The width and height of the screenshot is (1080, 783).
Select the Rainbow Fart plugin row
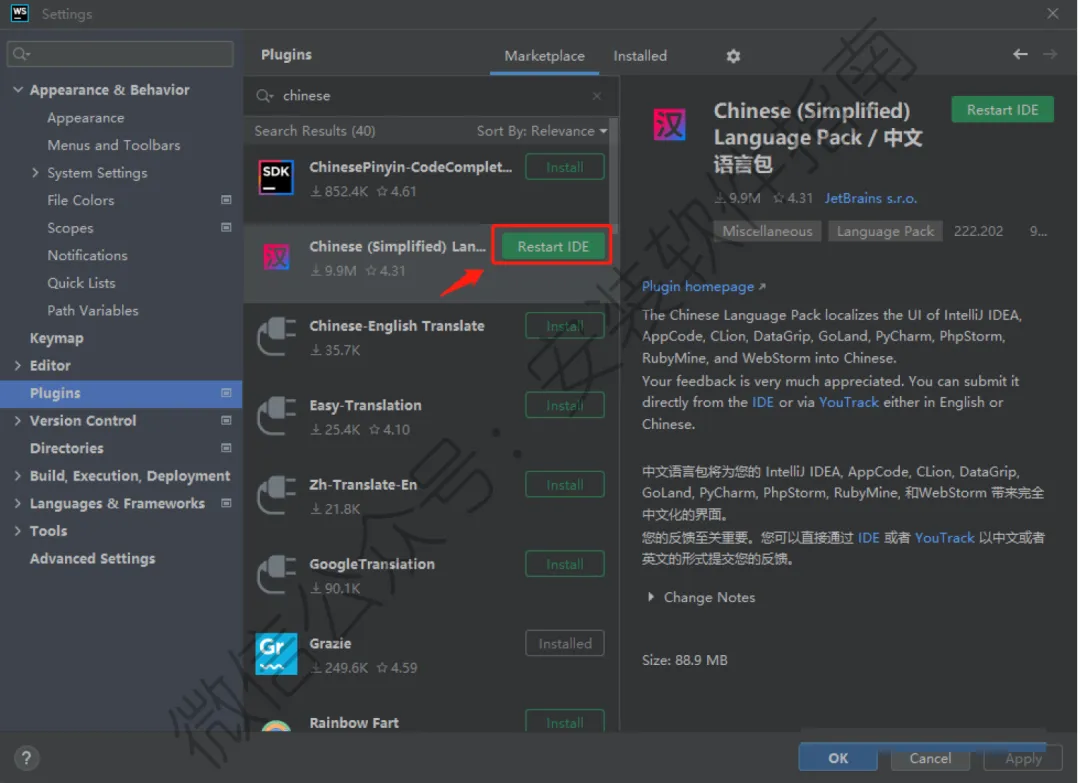click(430, 722)
